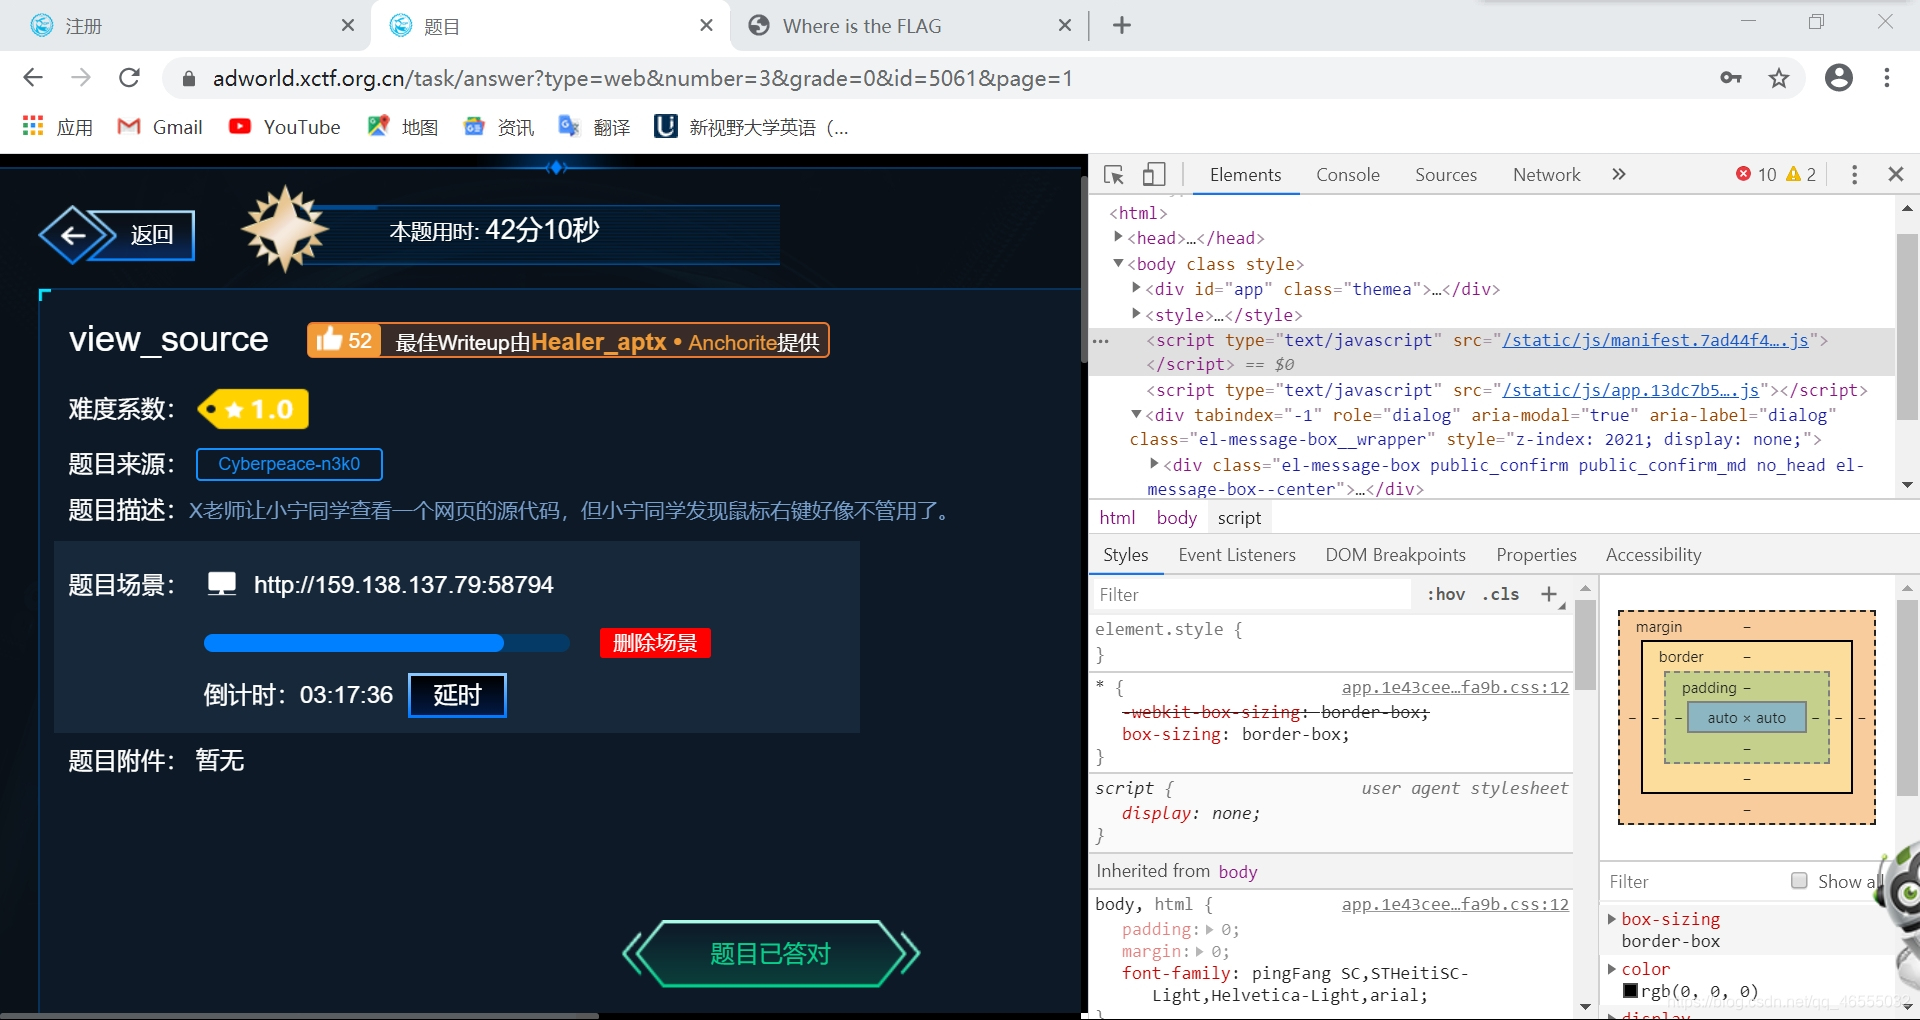Viewport: 1920px width, 1020px height.
Task: Open the app.13dc7b5 js source link
Action: click(1630, 390)
